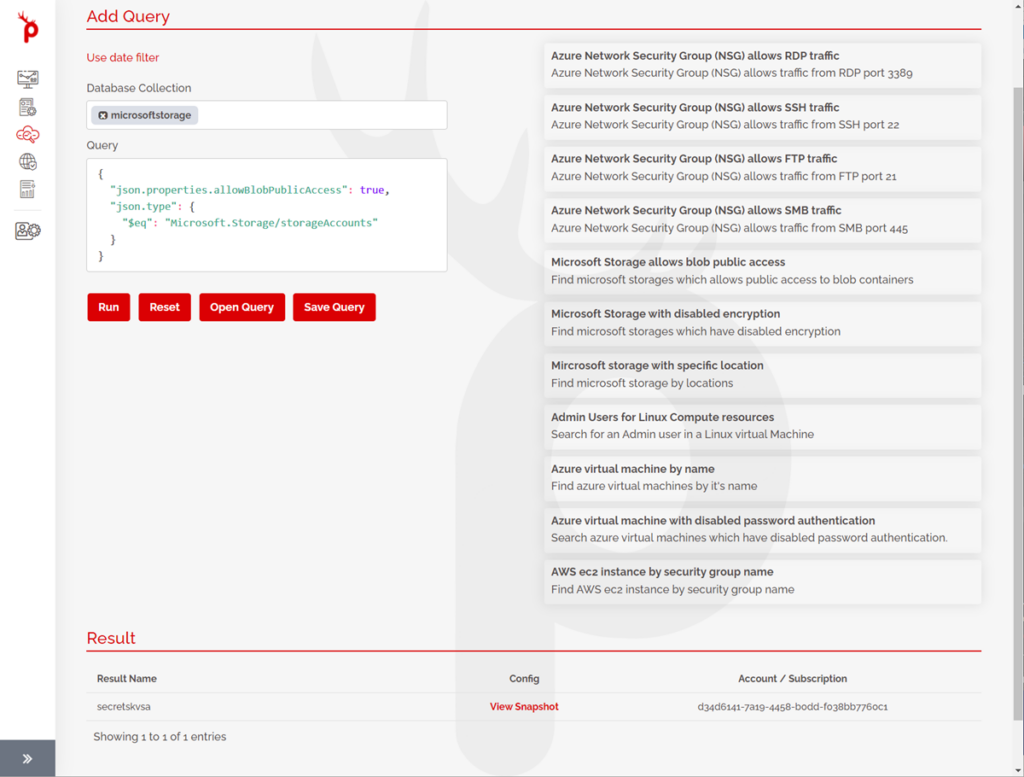Expand the sidebar with double-arrow button
Image resolution: width=1024 pixels, height=777 pixels.
point(28,759)
